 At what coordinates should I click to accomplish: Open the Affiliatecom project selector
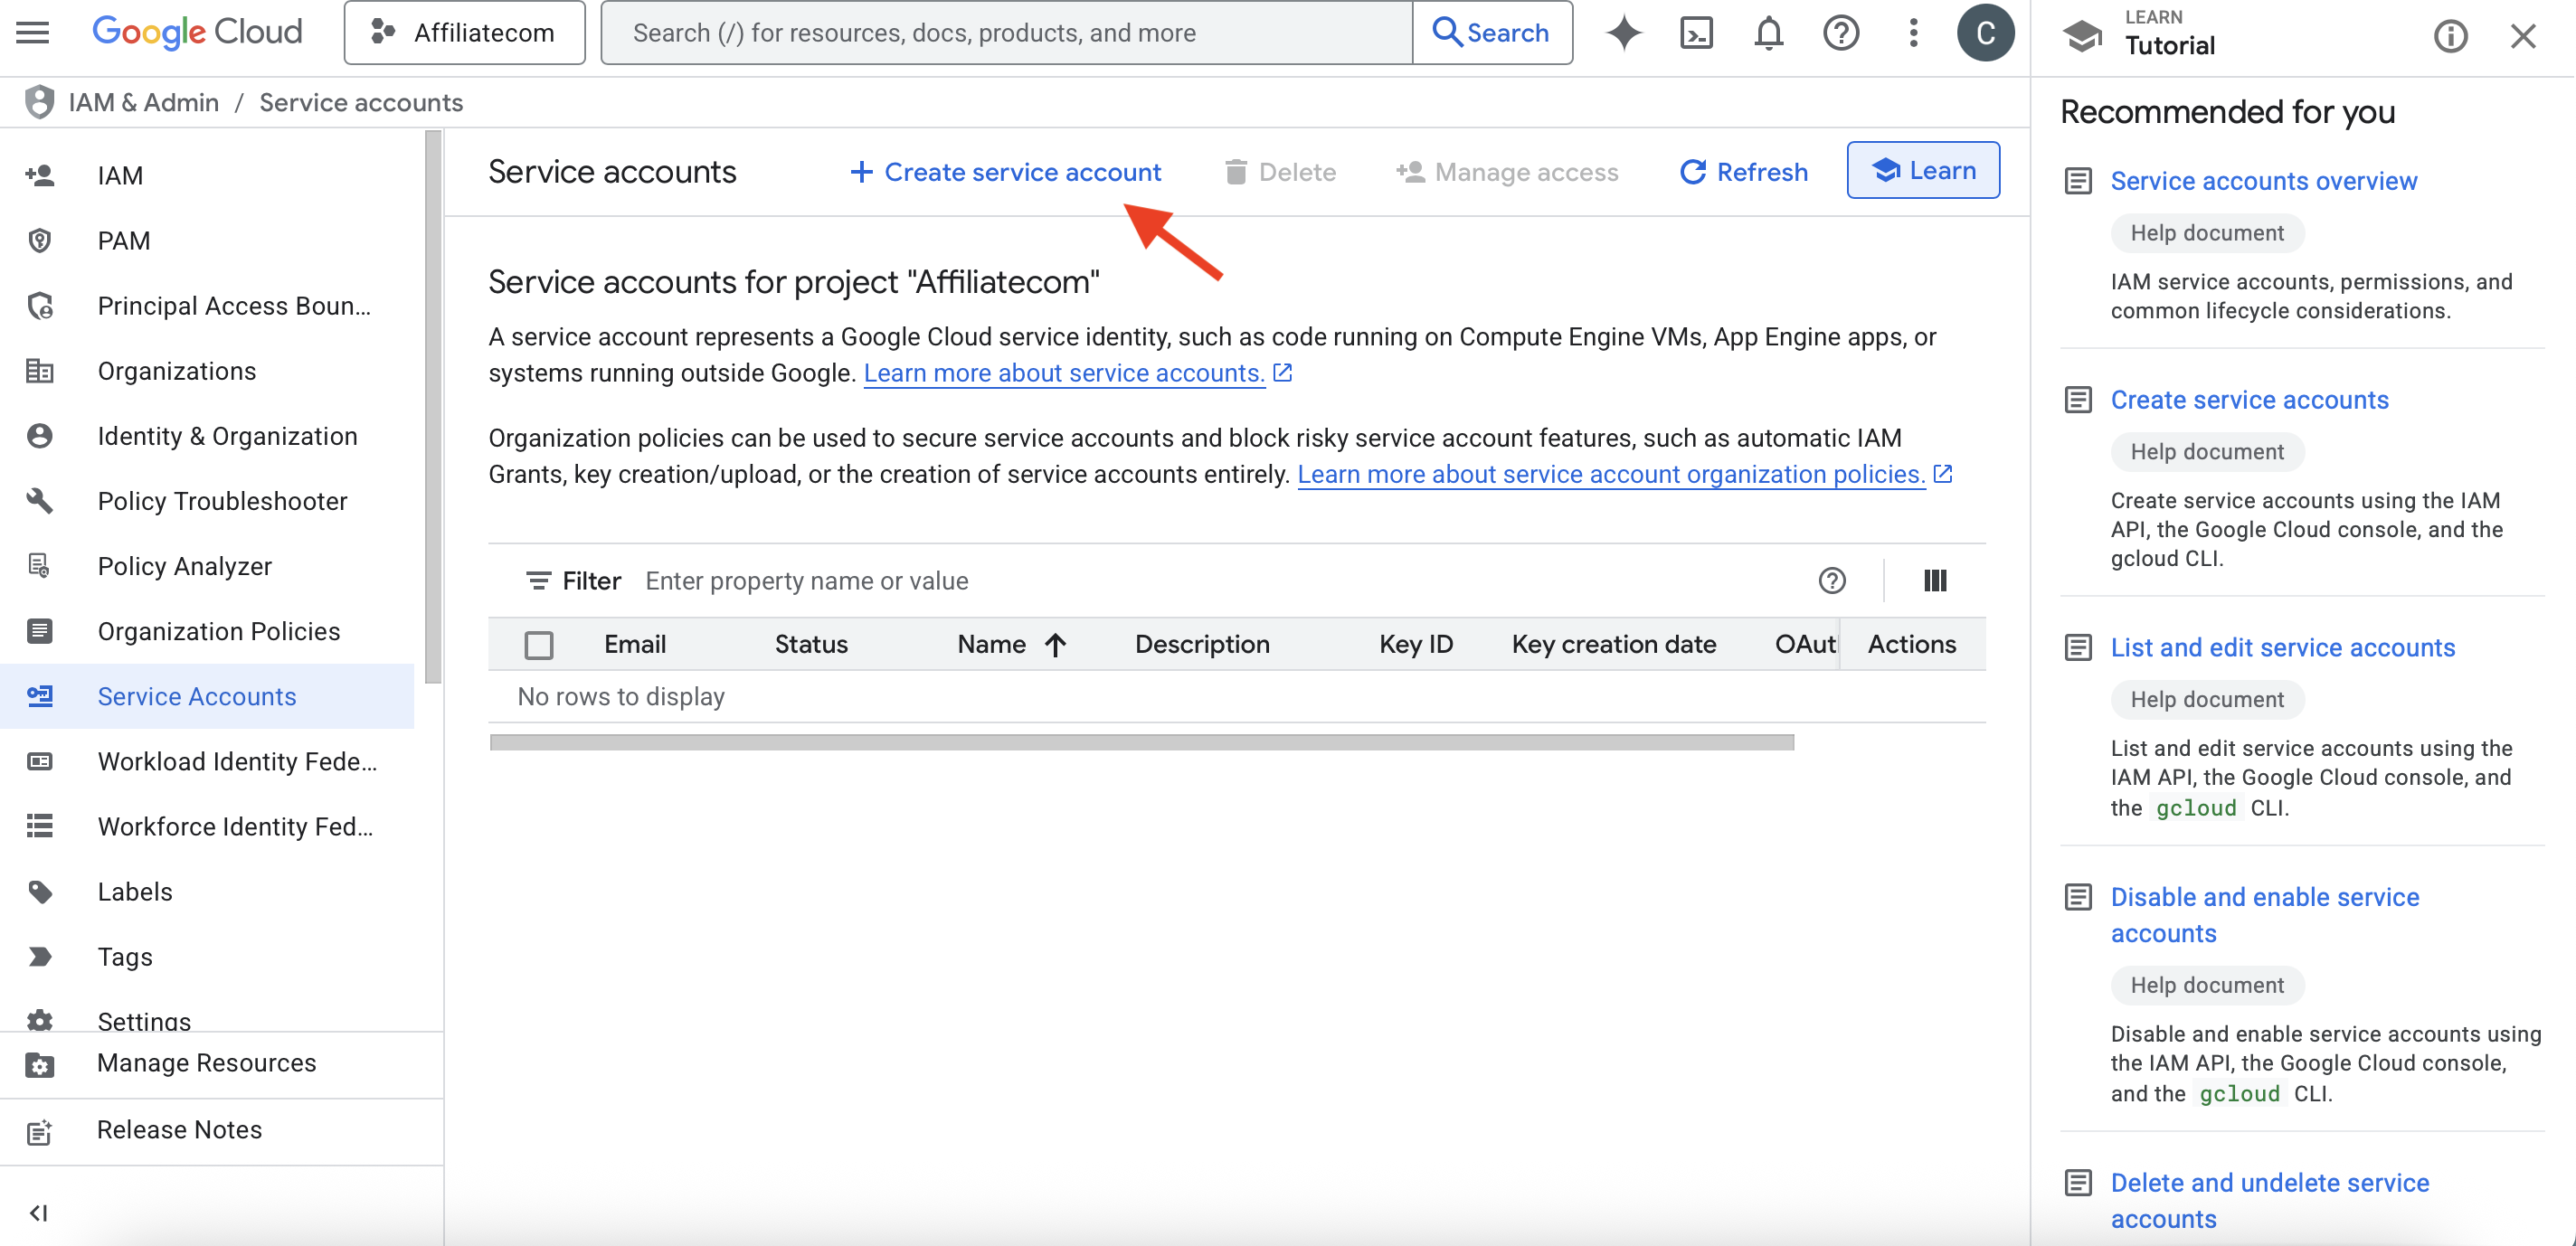[464, 33]
